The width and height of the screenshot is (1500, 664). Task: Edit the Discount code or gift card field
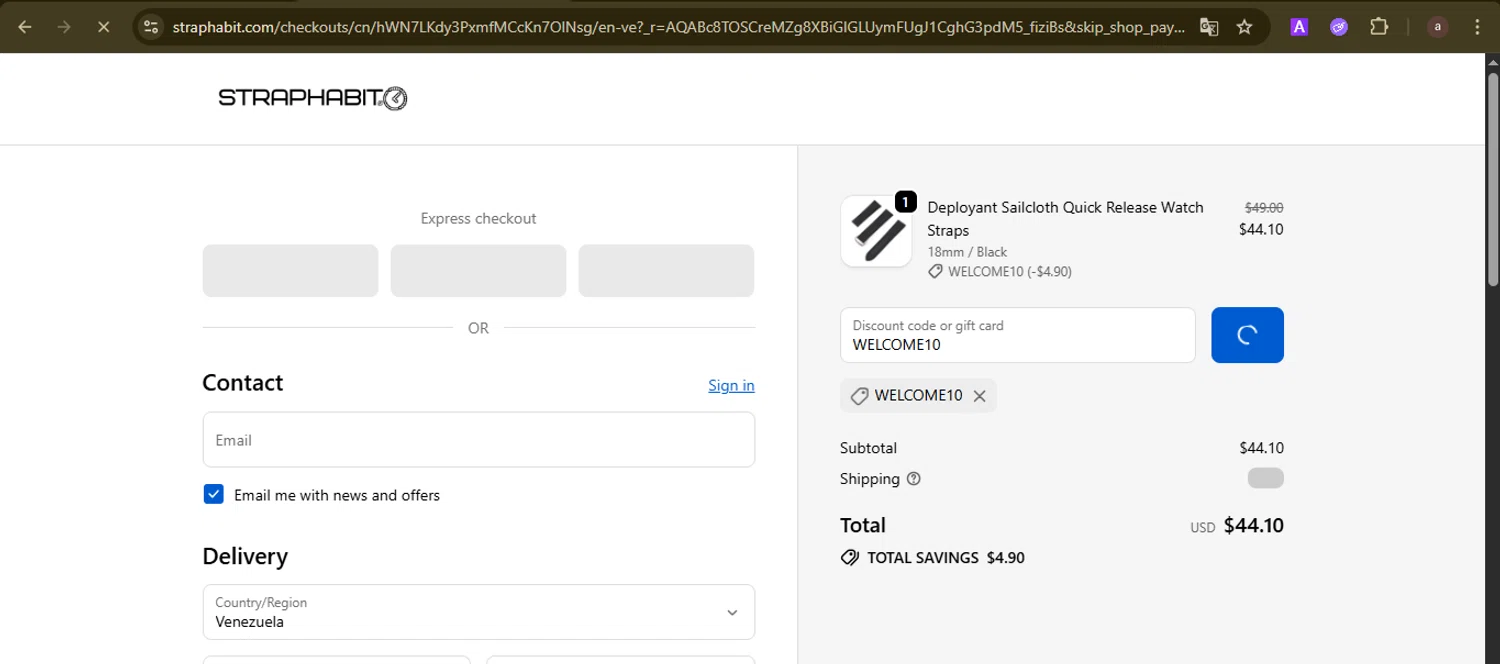point(1017,335)
